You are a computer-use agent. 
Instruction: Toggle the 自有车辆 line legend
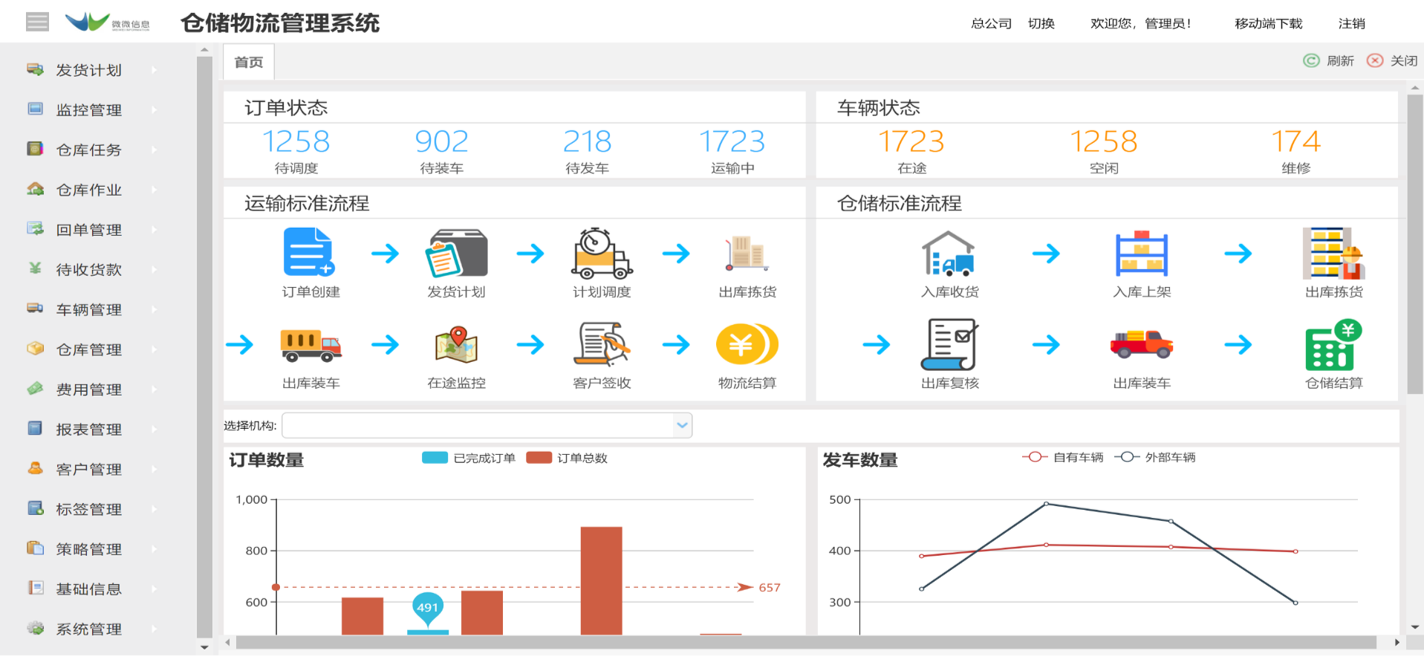[1062, 457]
